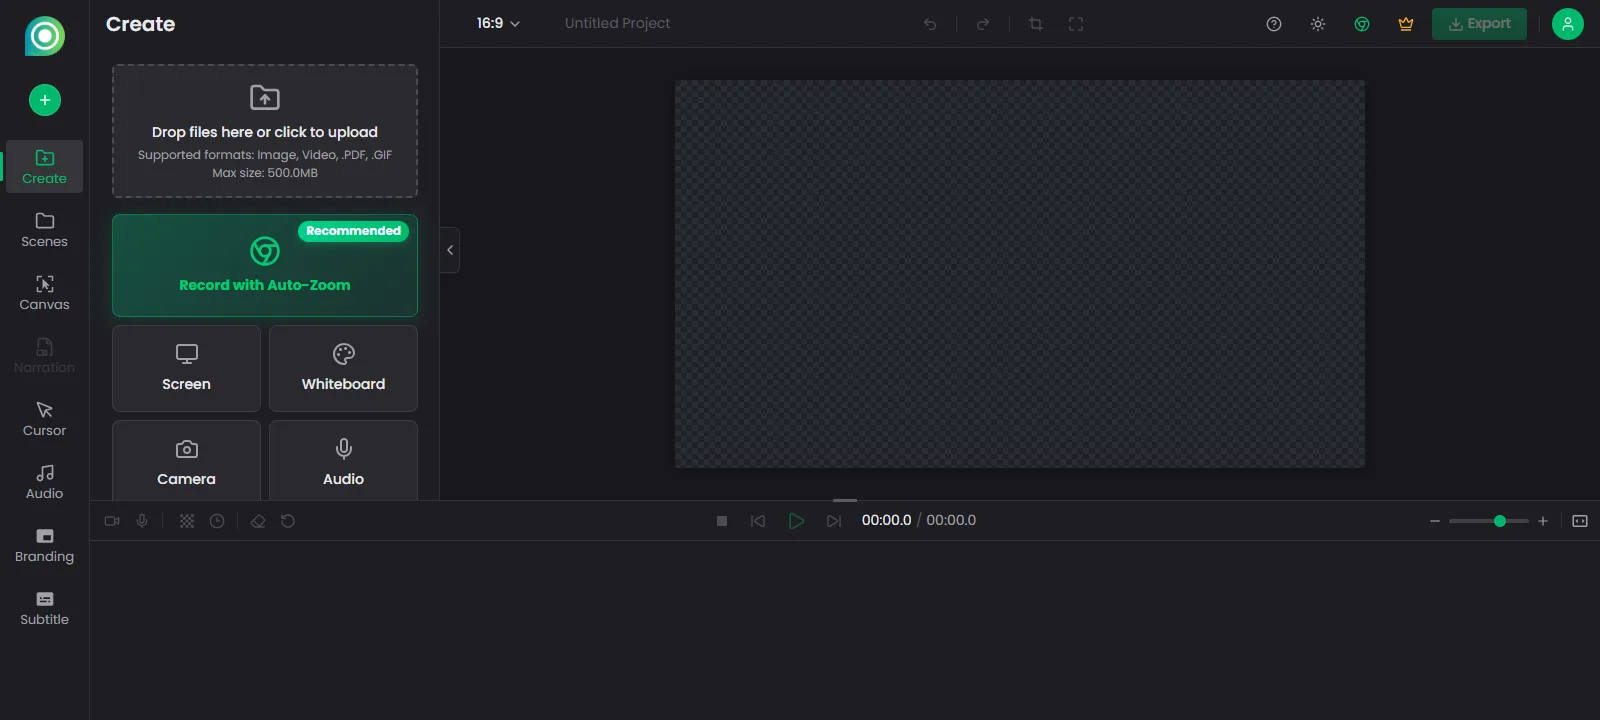Click the file upload drop zone
This screenshot has width=1600, height=720.
tap(265, 131)
